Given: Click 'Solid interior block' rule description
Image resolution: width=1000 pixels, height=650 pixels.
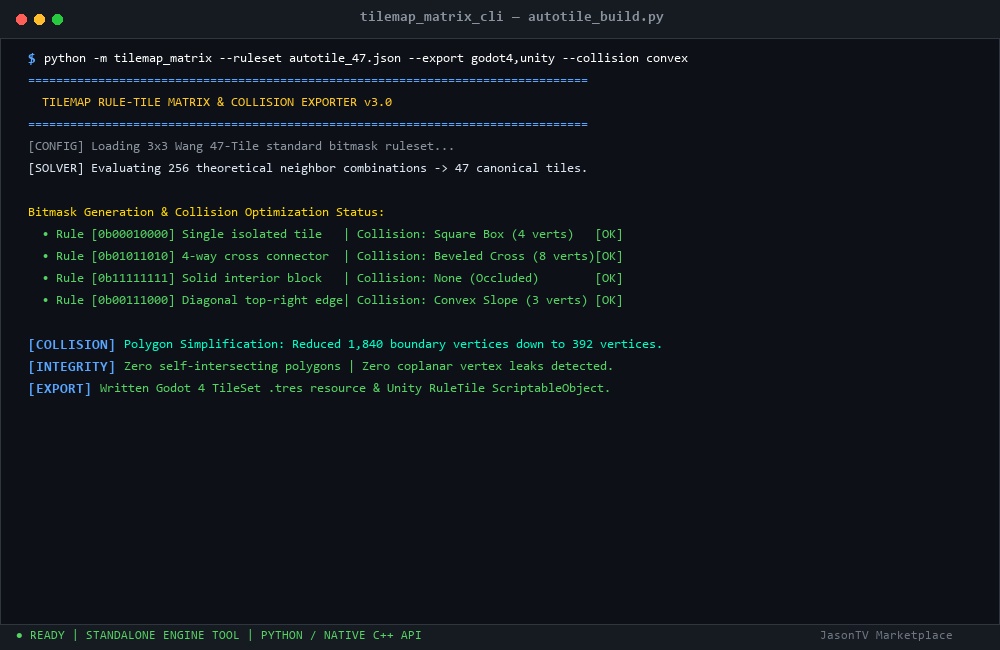Looking at the screenshot, I should click(252, 278).
